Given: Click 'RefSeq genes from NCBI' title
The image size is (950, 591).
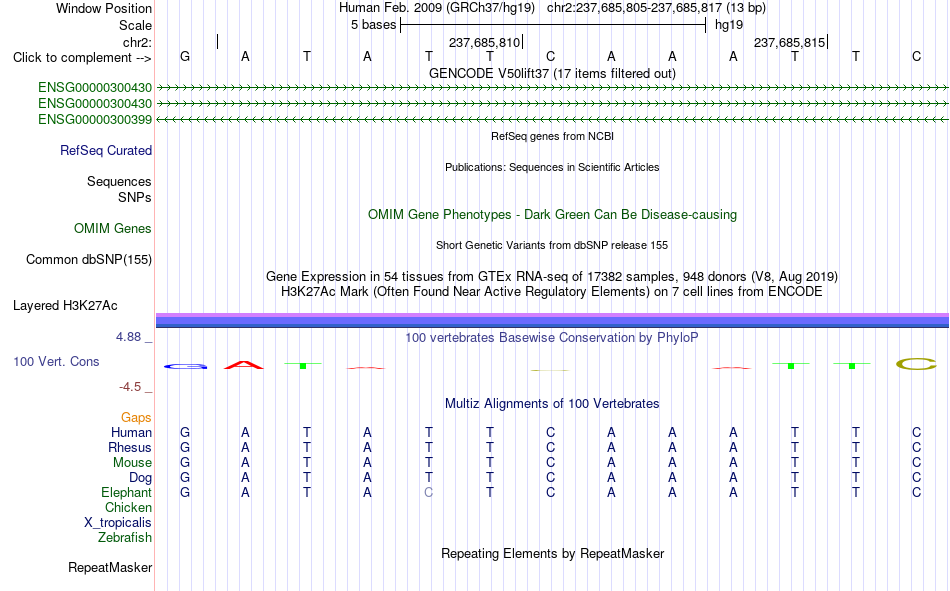Looking at the screenshot, I should pyautogui.click(x=552, y=136).
